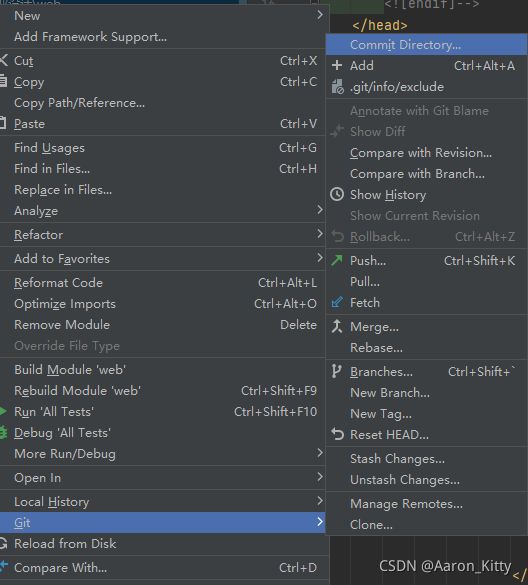Select Reformat Code menu item
Image resolution: width=528 pixels, height=585 pixels.
point(163,283)
